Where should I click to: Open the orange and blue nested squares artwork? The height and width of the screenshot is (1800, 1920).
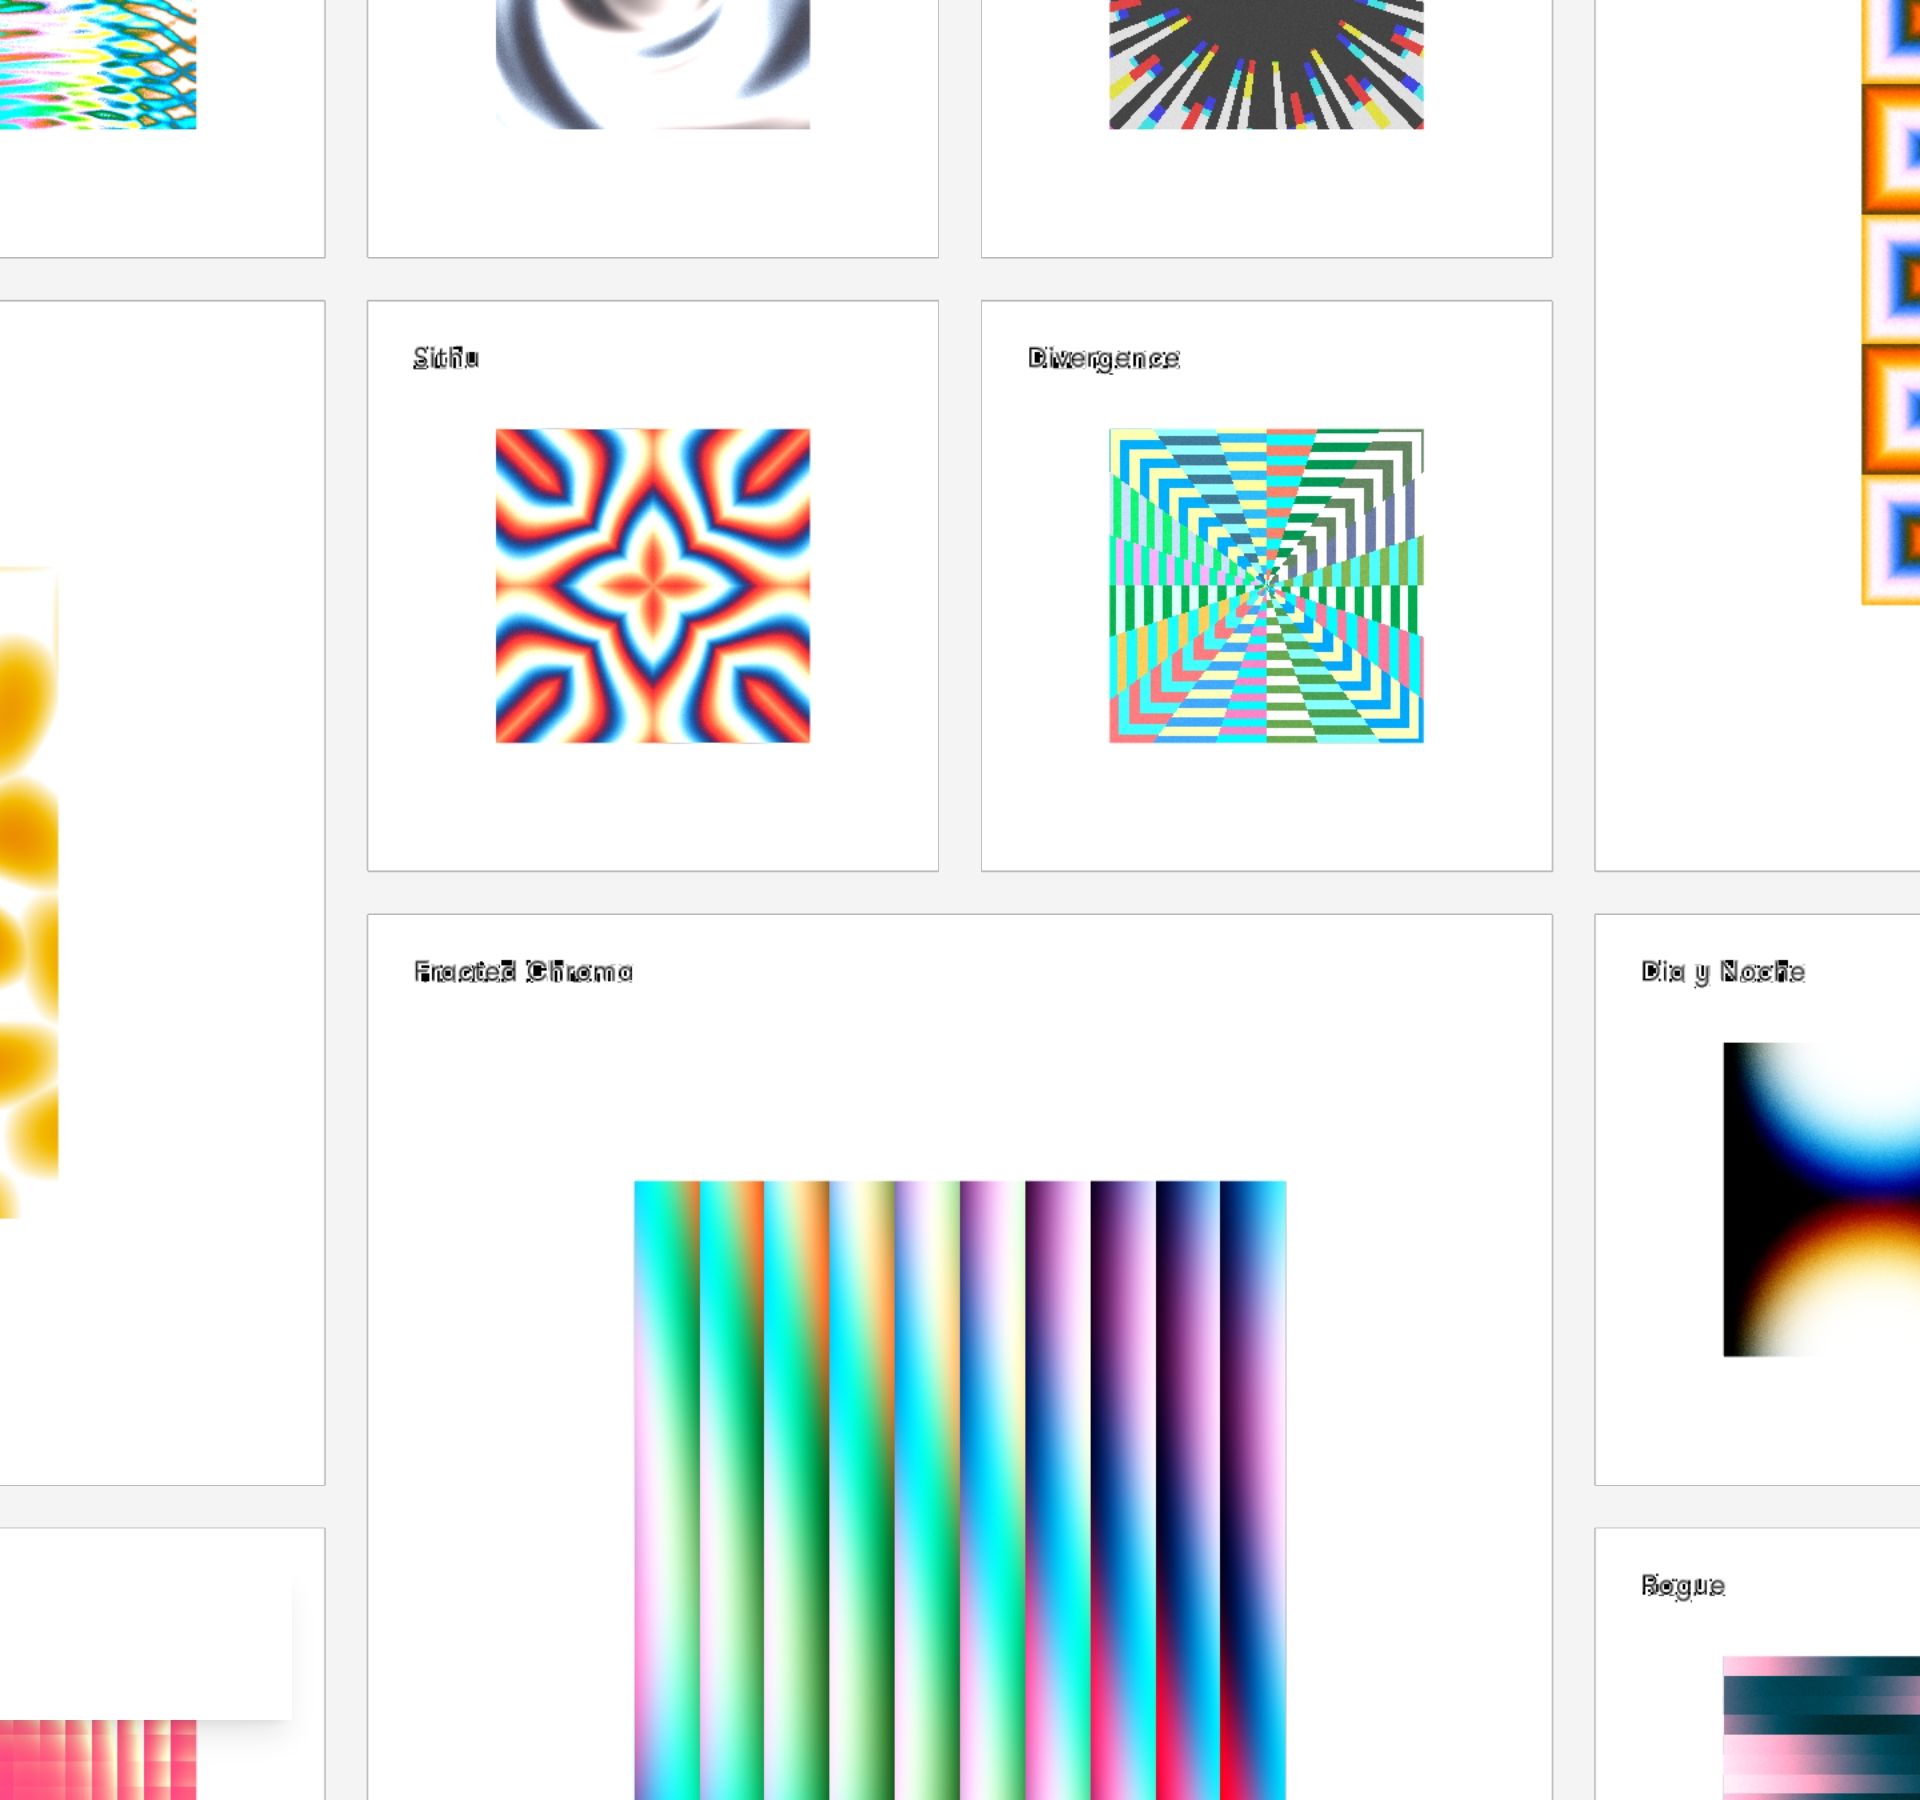1890,300
